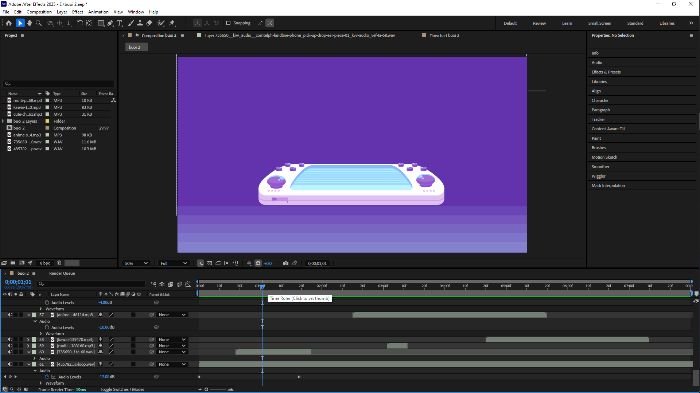This screenshot has width=700, height=393.
Task: Open the Align panel
Action: 596,91
